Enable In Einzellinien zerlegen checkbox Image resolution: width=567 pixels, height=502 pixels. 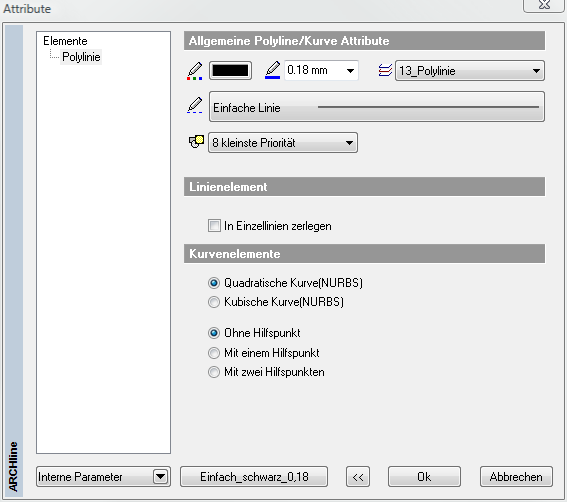coord(214,226)
